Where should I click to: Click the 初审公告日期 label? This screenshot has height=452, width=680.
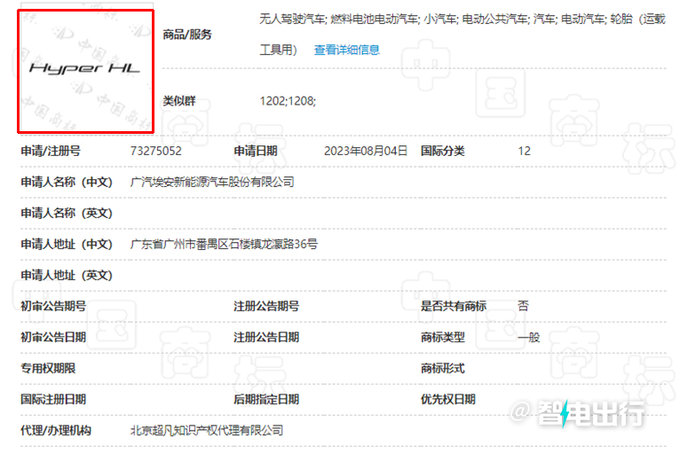pyautogui.click(x=53, y=337)
